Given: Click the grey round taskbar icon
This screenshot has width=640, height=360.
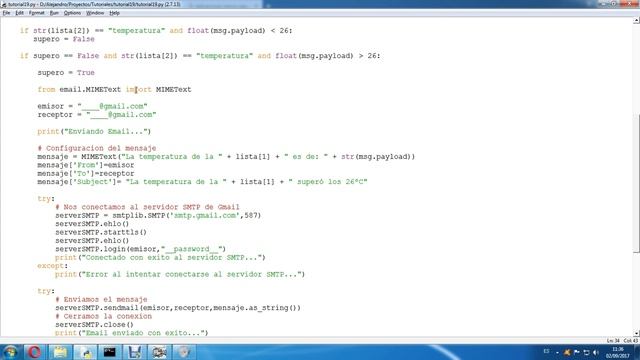Looking at the screenshot, I should point(184,352).
